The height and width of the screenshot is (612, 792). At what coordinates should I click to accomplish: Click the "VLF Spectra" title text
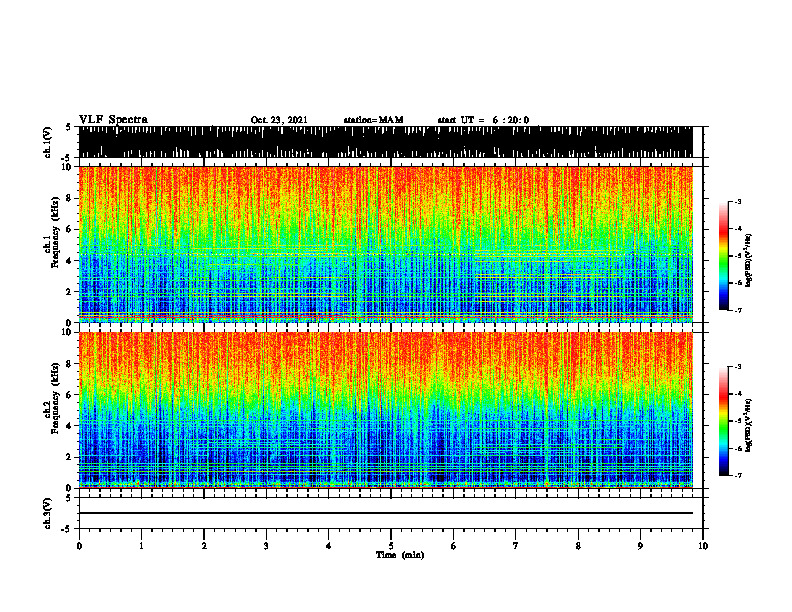coord(113,120)
